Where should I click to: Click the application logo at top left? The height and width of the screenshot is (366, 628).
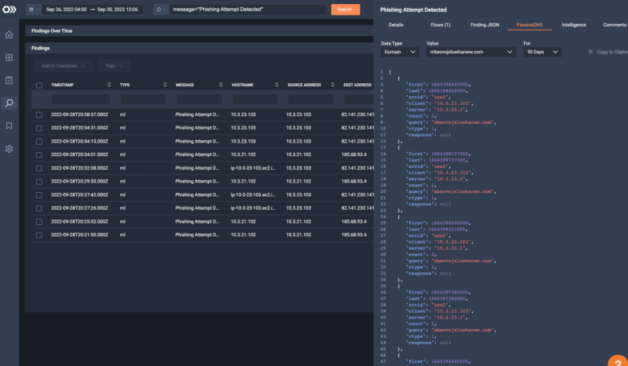9,10
